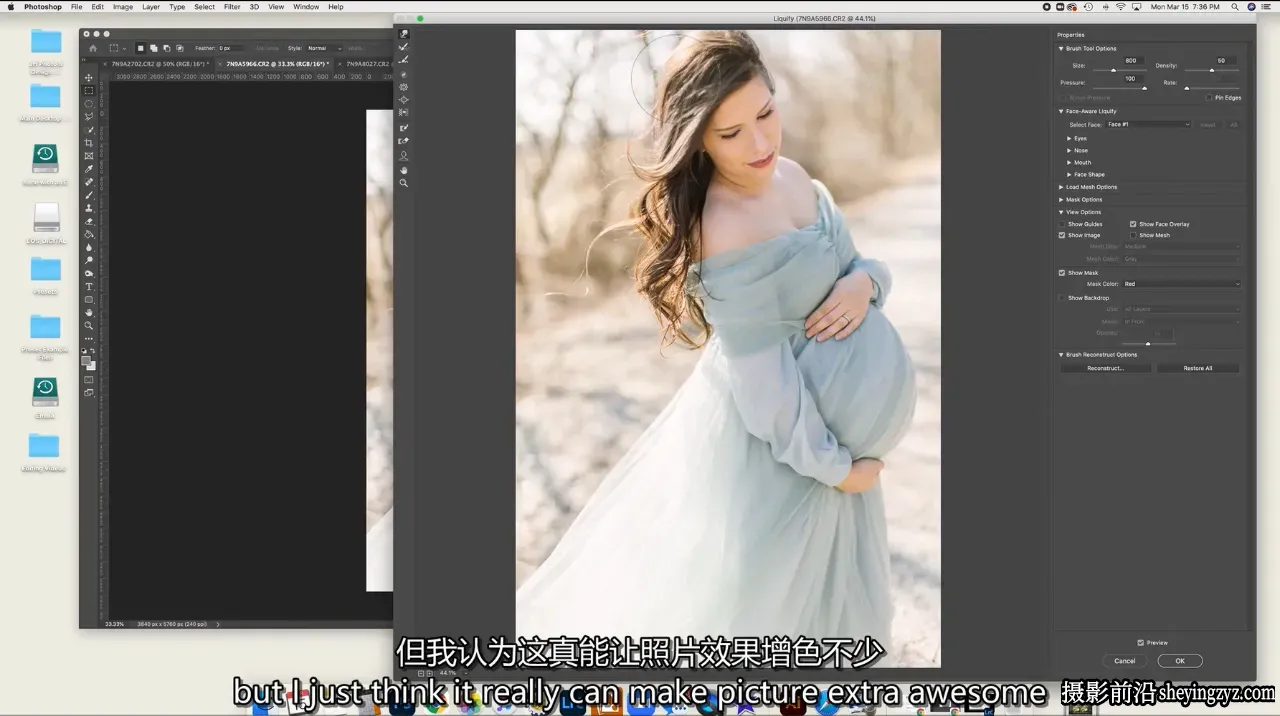Open the Mask Color dropdown
The width and height of the screenshot is (1280, 716).
1181,284
